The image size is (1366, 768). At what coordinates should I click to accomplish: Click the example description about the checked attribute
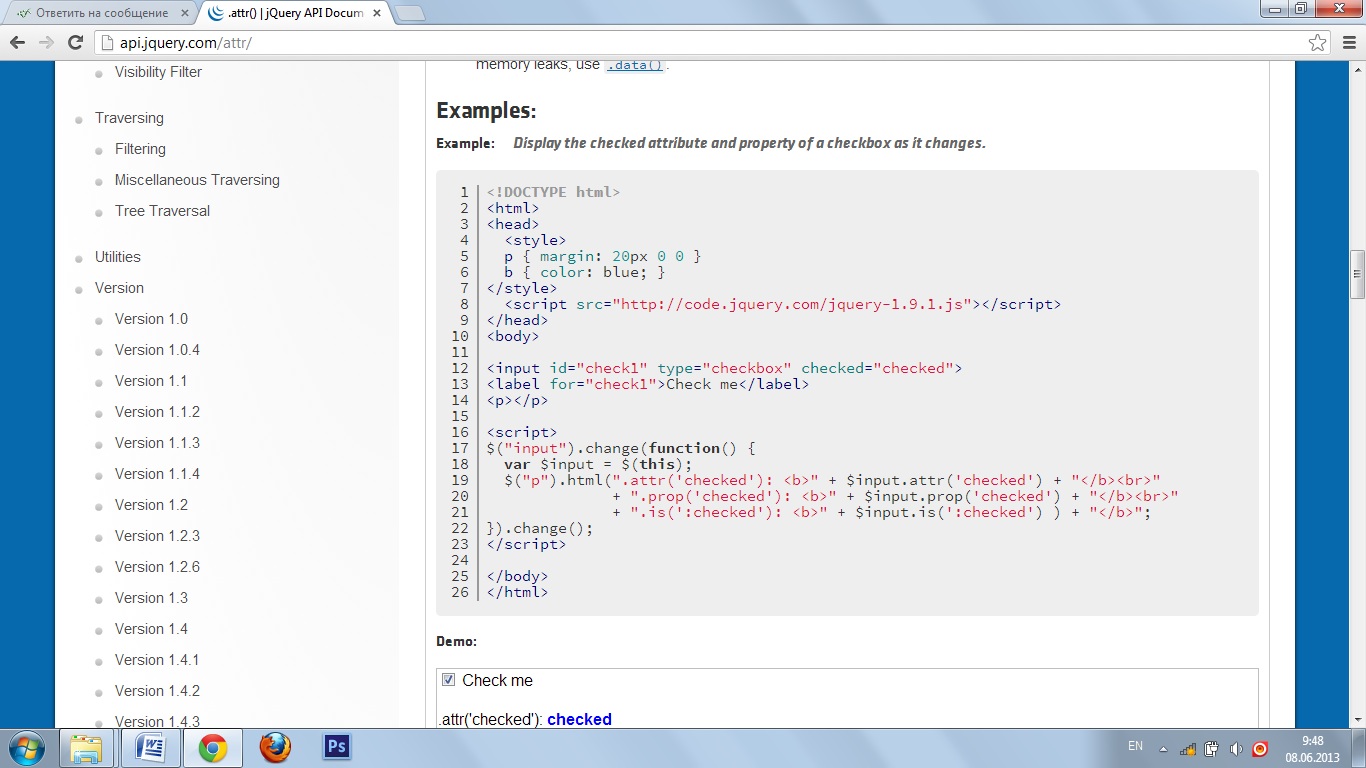[x=749, y=143]
